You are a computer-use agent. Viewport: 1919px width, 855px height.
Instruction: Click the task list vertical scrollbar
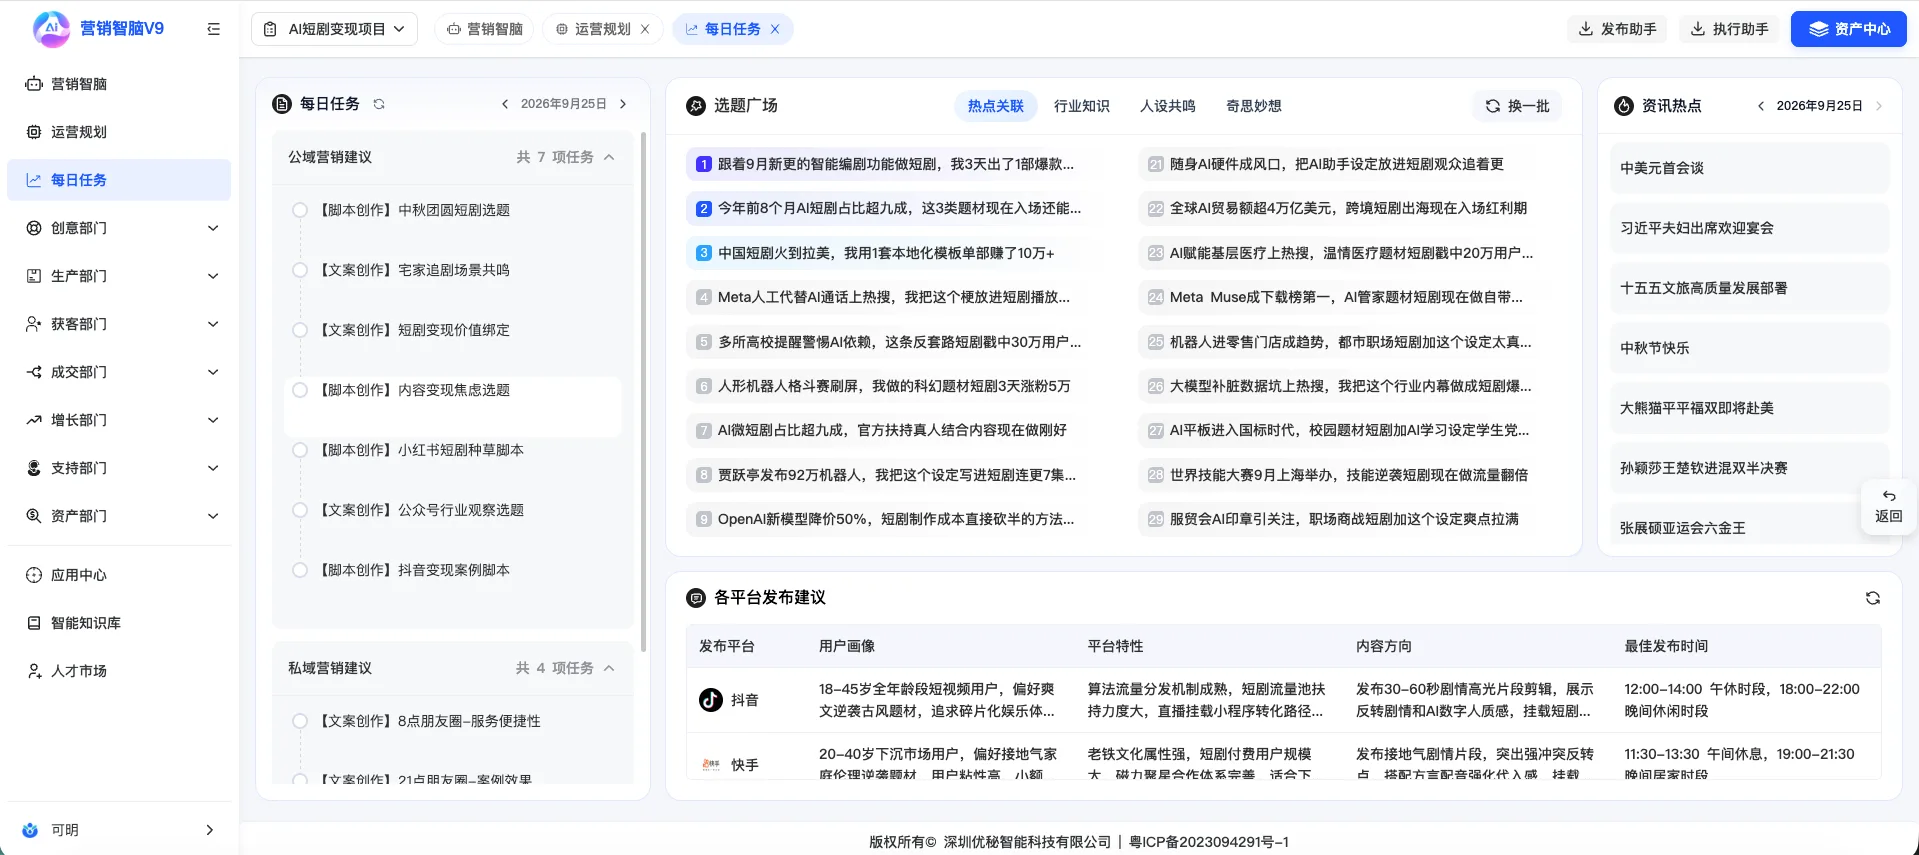643,392
